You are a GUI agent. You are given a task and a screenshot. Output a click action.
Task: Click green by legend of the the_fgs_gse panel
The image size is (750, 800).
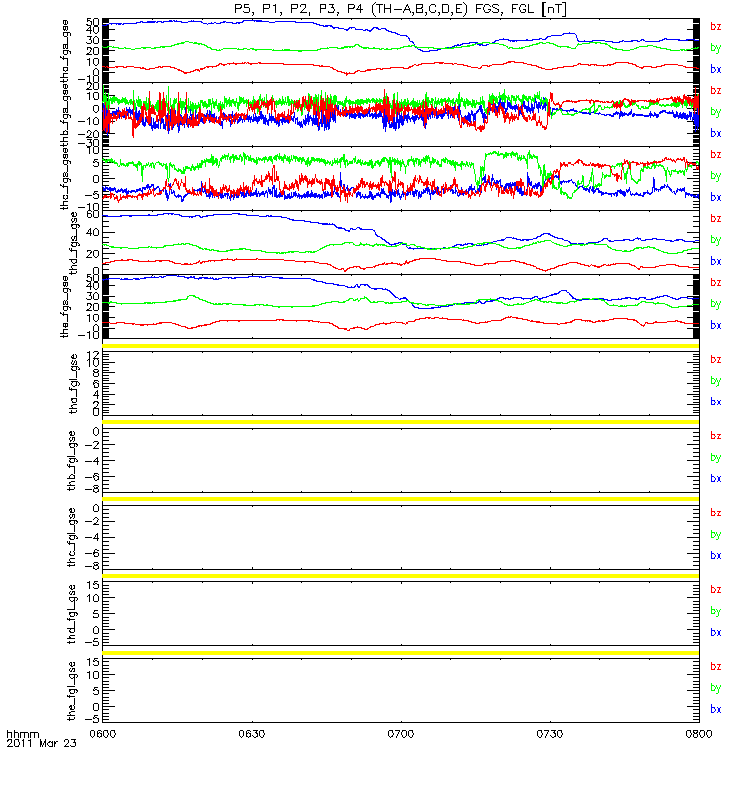click(716, 304)
